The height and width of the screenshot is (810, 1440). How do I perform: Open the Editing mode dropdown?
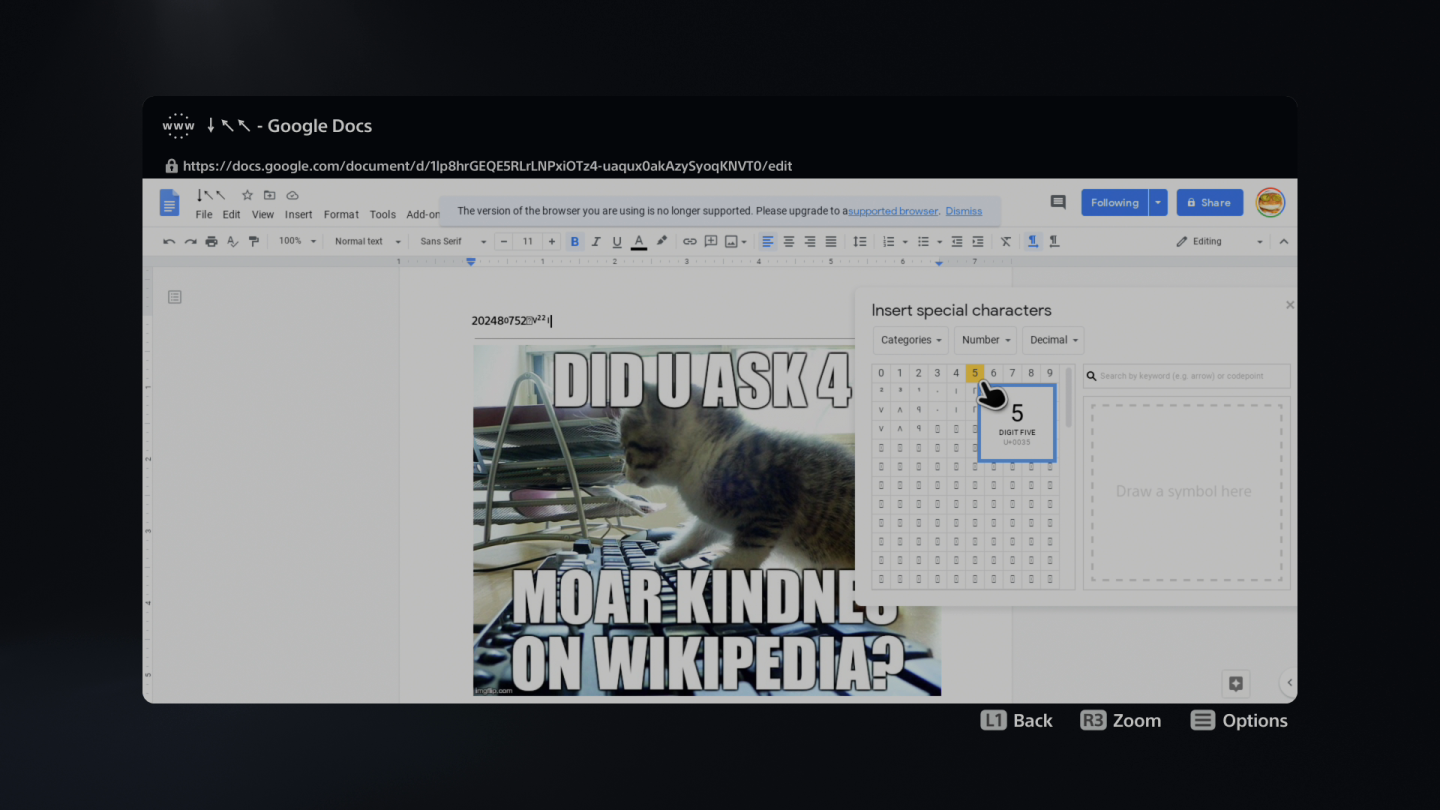pos(1219,241)
